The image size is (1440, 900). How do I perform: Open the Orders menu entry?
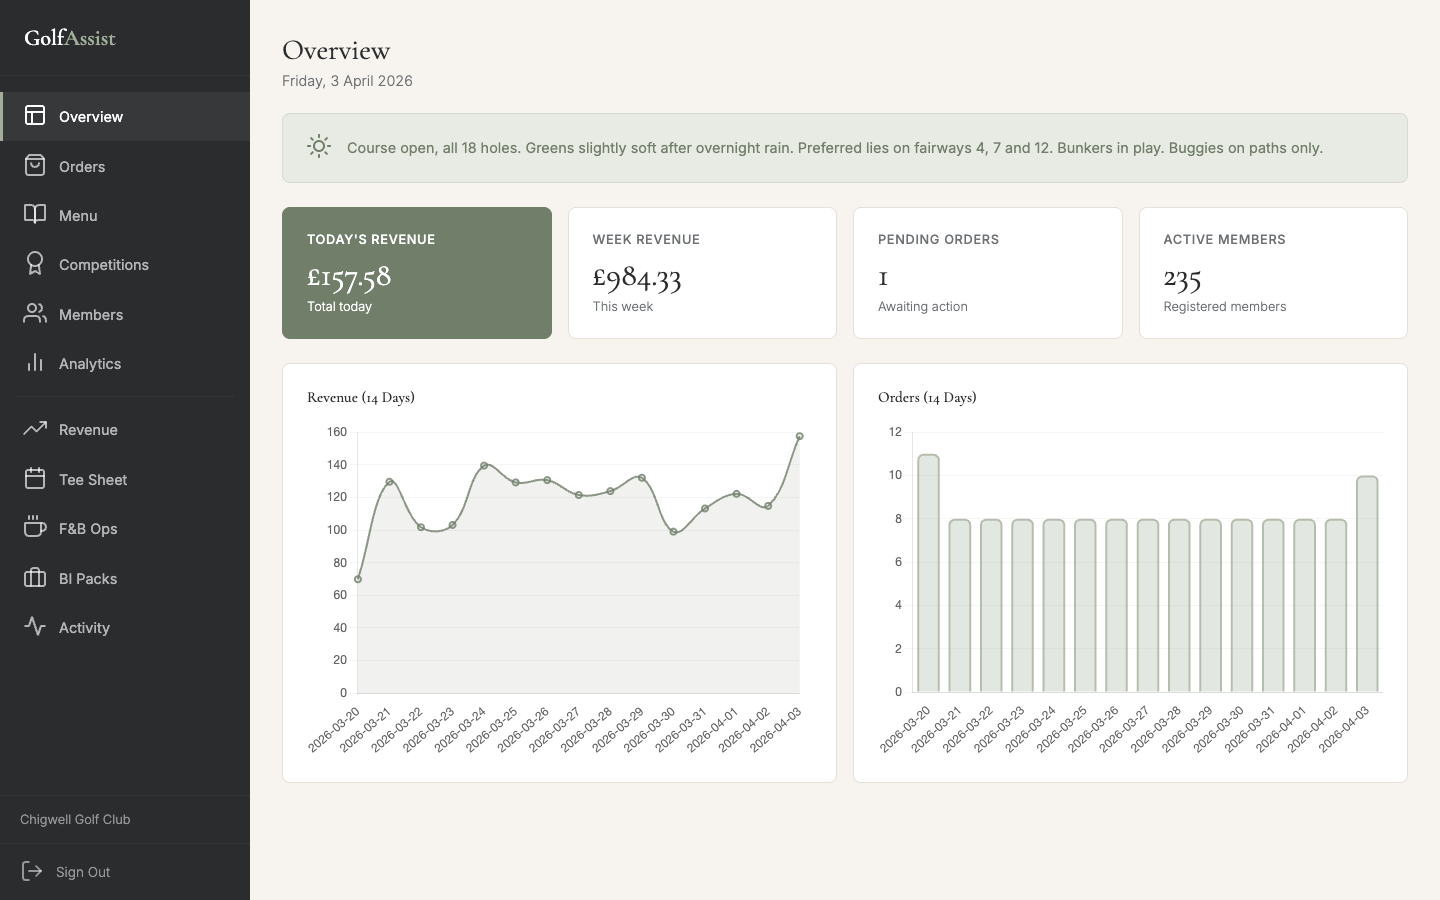click(x=81, y=166)
